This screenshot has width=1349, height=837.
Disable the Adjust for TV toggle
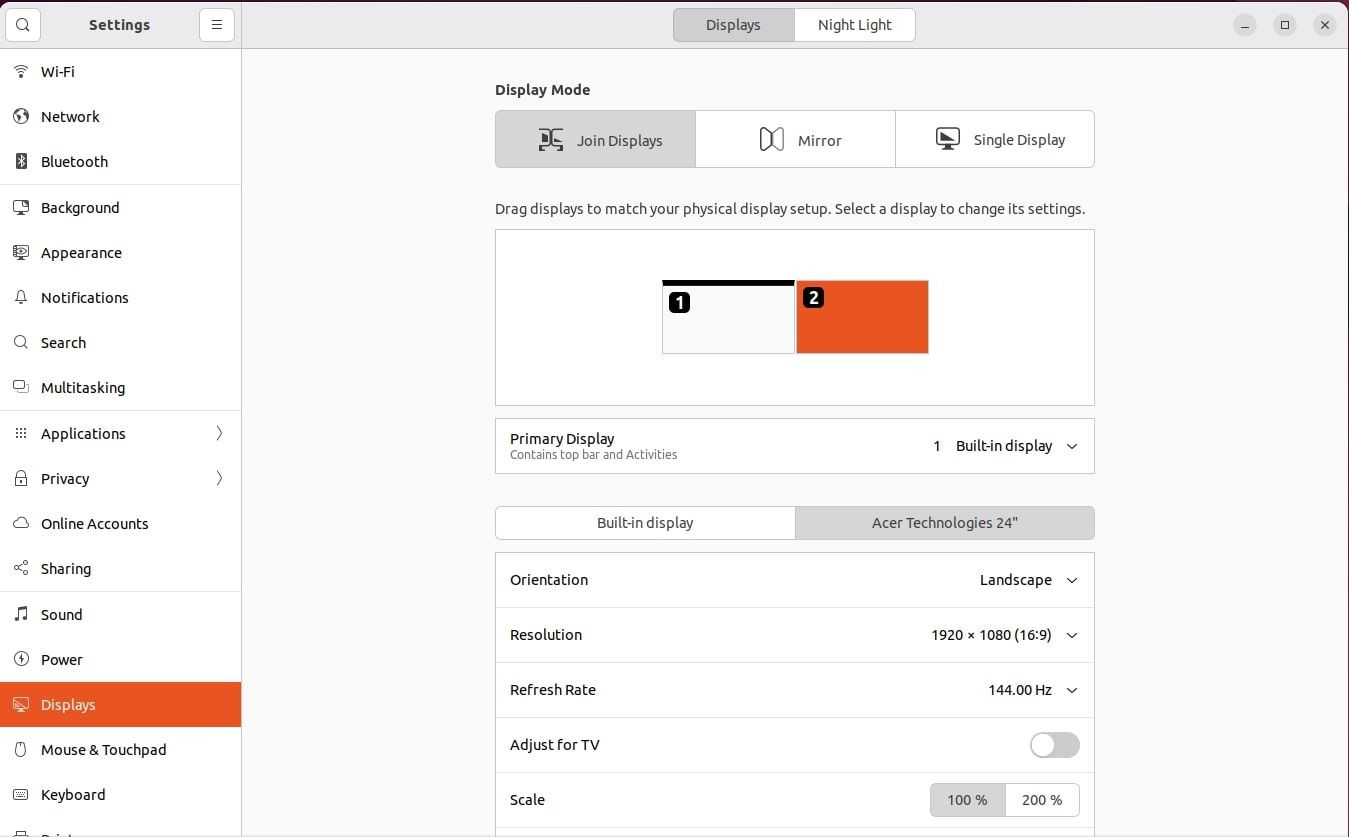tap(1054, 745)
